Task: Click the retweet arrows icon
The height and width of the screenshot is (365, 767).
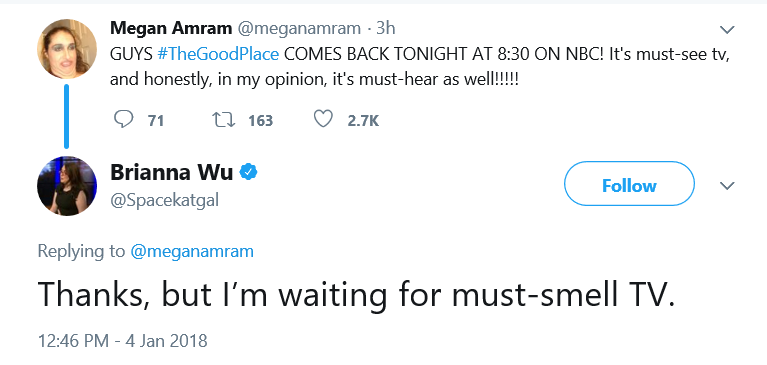Action: click(x=224, y=119)
